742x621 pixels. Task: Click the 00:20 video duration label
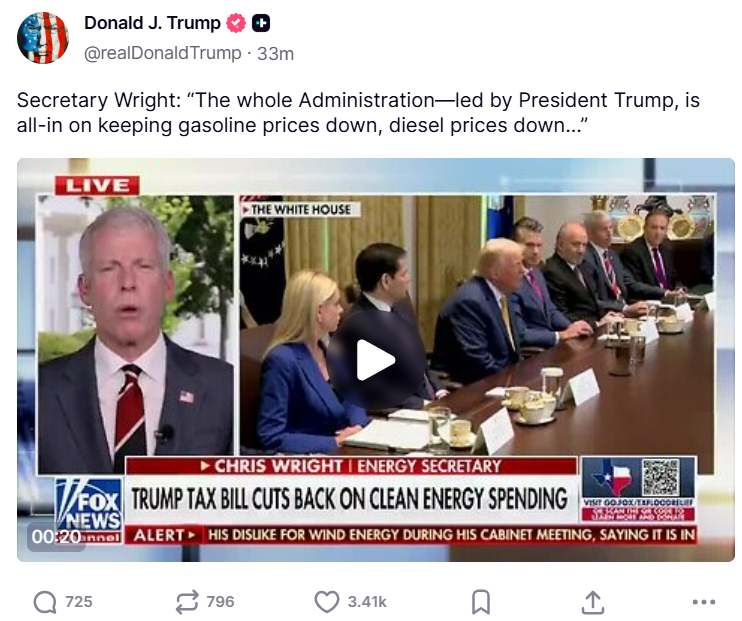point(56,537)
